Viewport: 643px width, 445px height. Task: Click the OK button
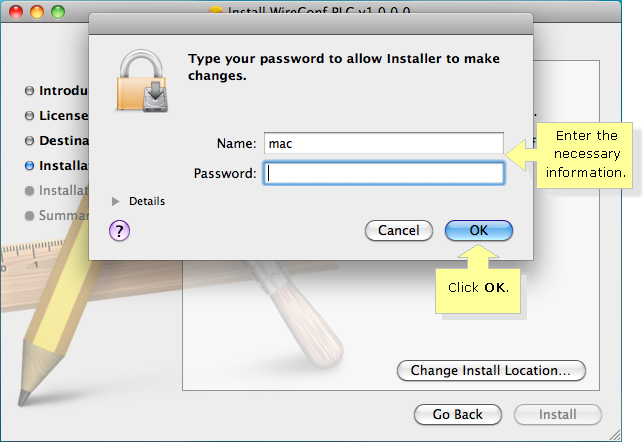(479, 230)
